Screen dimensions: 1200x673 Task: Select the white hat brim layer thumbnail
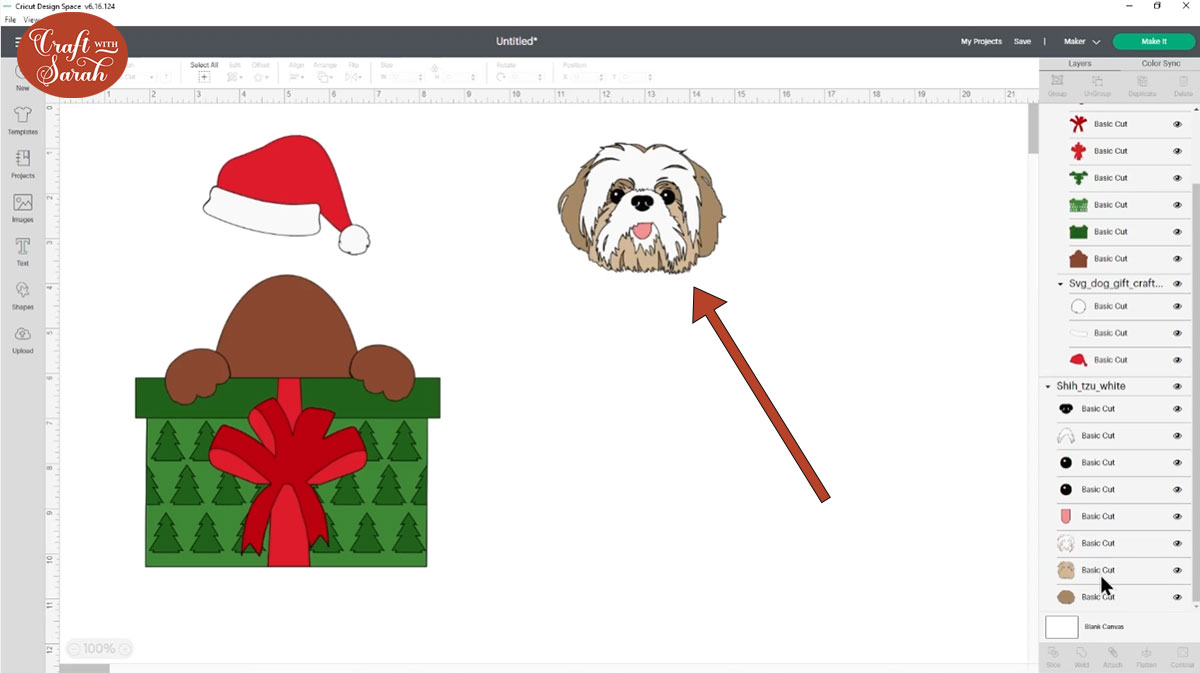point(1078,333)
